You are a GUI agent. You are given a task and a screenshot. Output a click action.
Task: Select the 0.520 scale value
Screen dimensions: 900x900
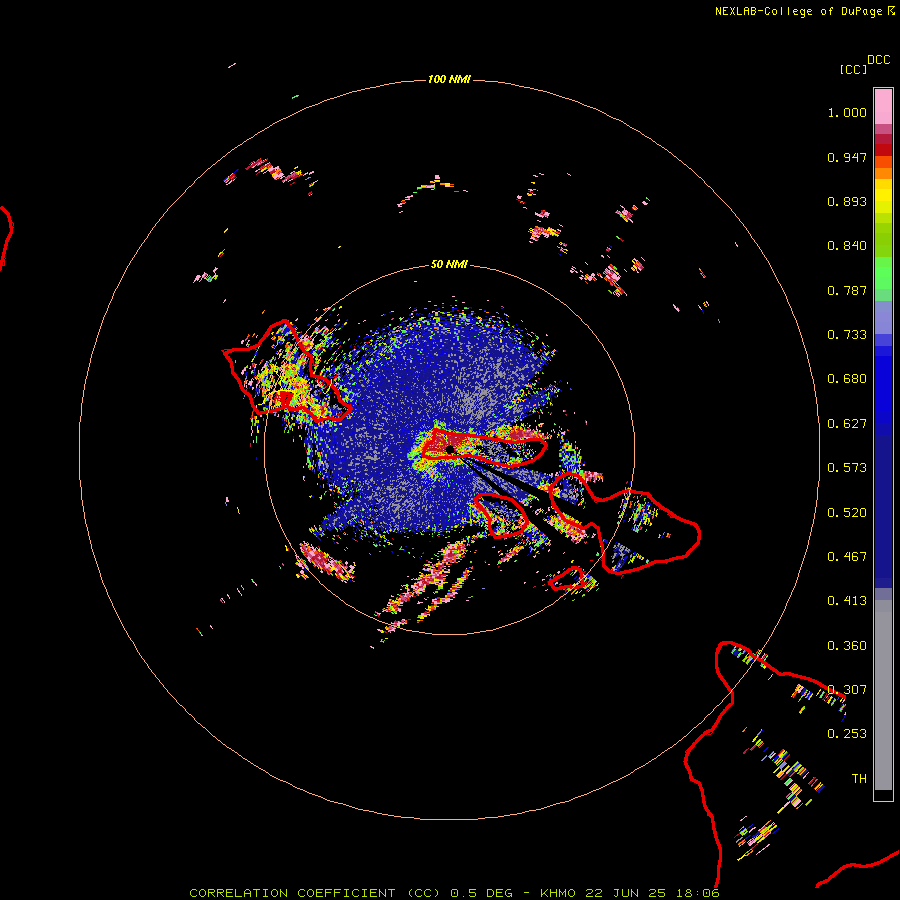pos(847,513)
